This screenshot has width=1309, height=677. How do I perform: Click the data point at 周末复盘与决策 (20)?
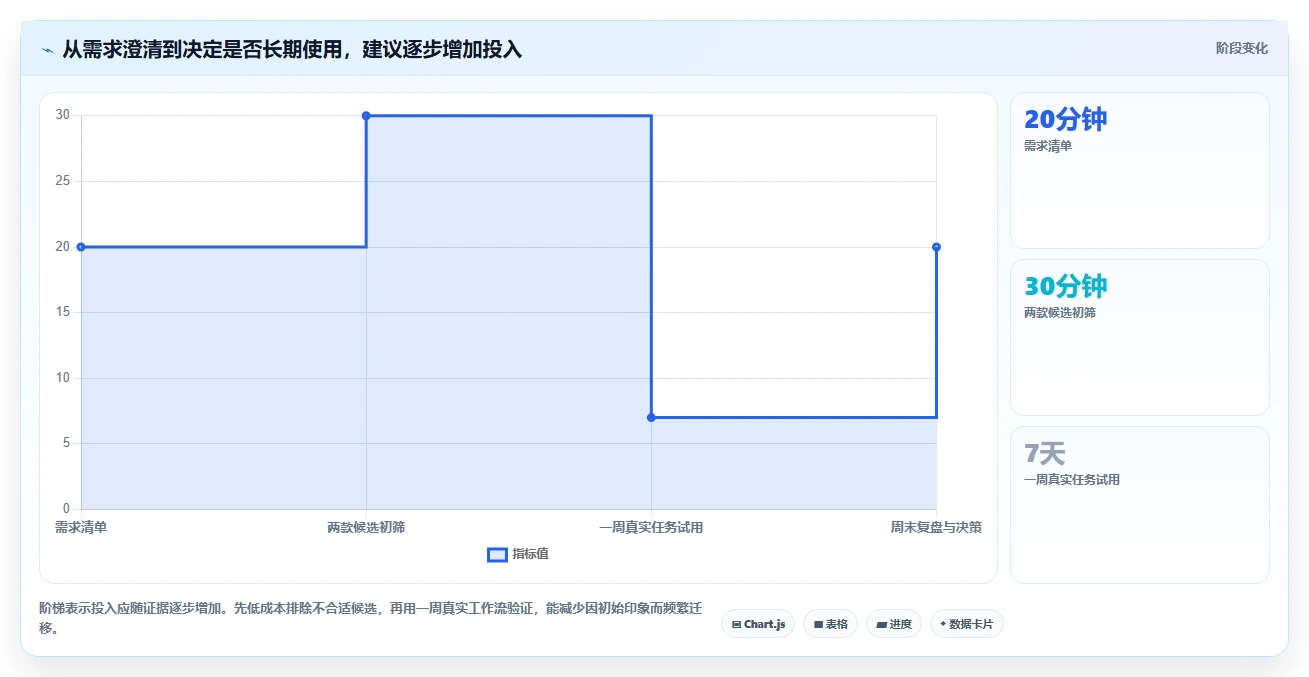pyautogui.click(x=936, y=247)
